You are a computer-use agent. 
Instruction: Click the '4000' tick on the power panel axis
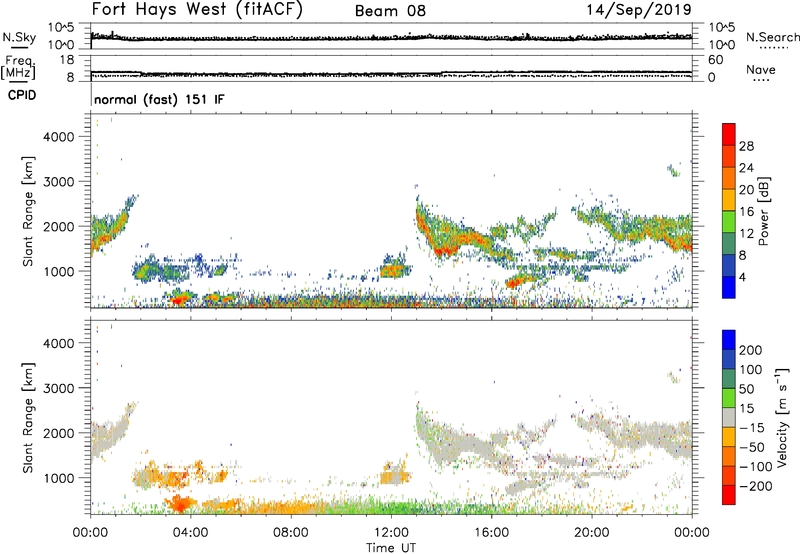click(x=59, y=137)
